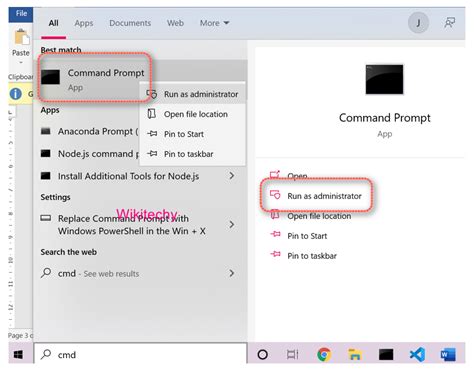Click the file icon beside Open file location in context menu
This screenshot has width=474, height=372.
152,114
